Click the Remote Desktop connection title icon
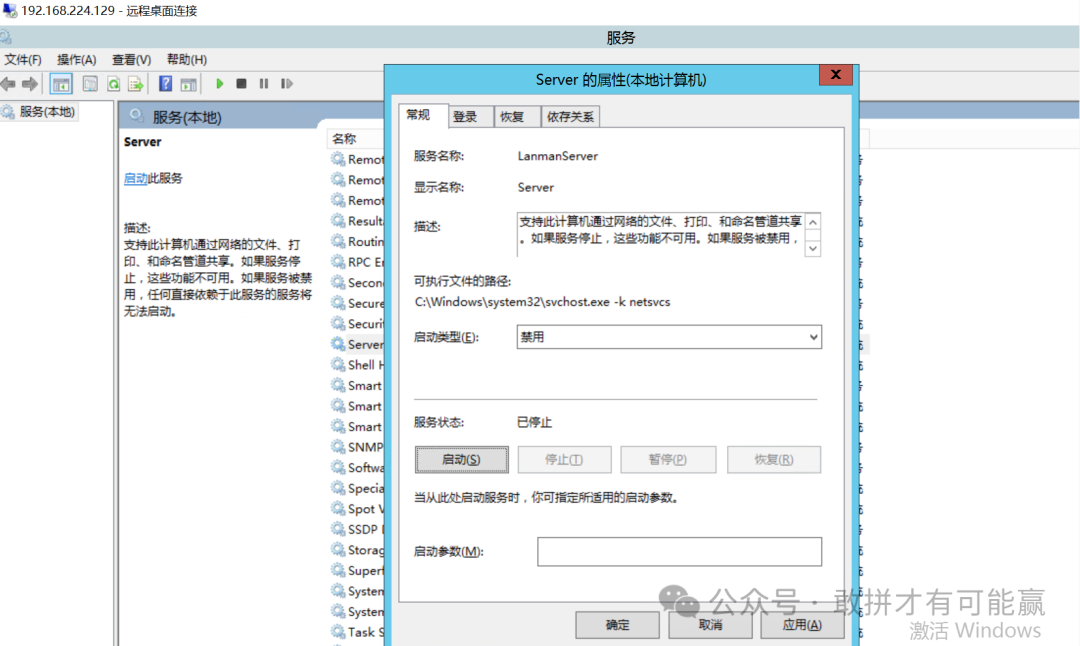Screen dimensions: 1080x646 click(x=10, y=10)
